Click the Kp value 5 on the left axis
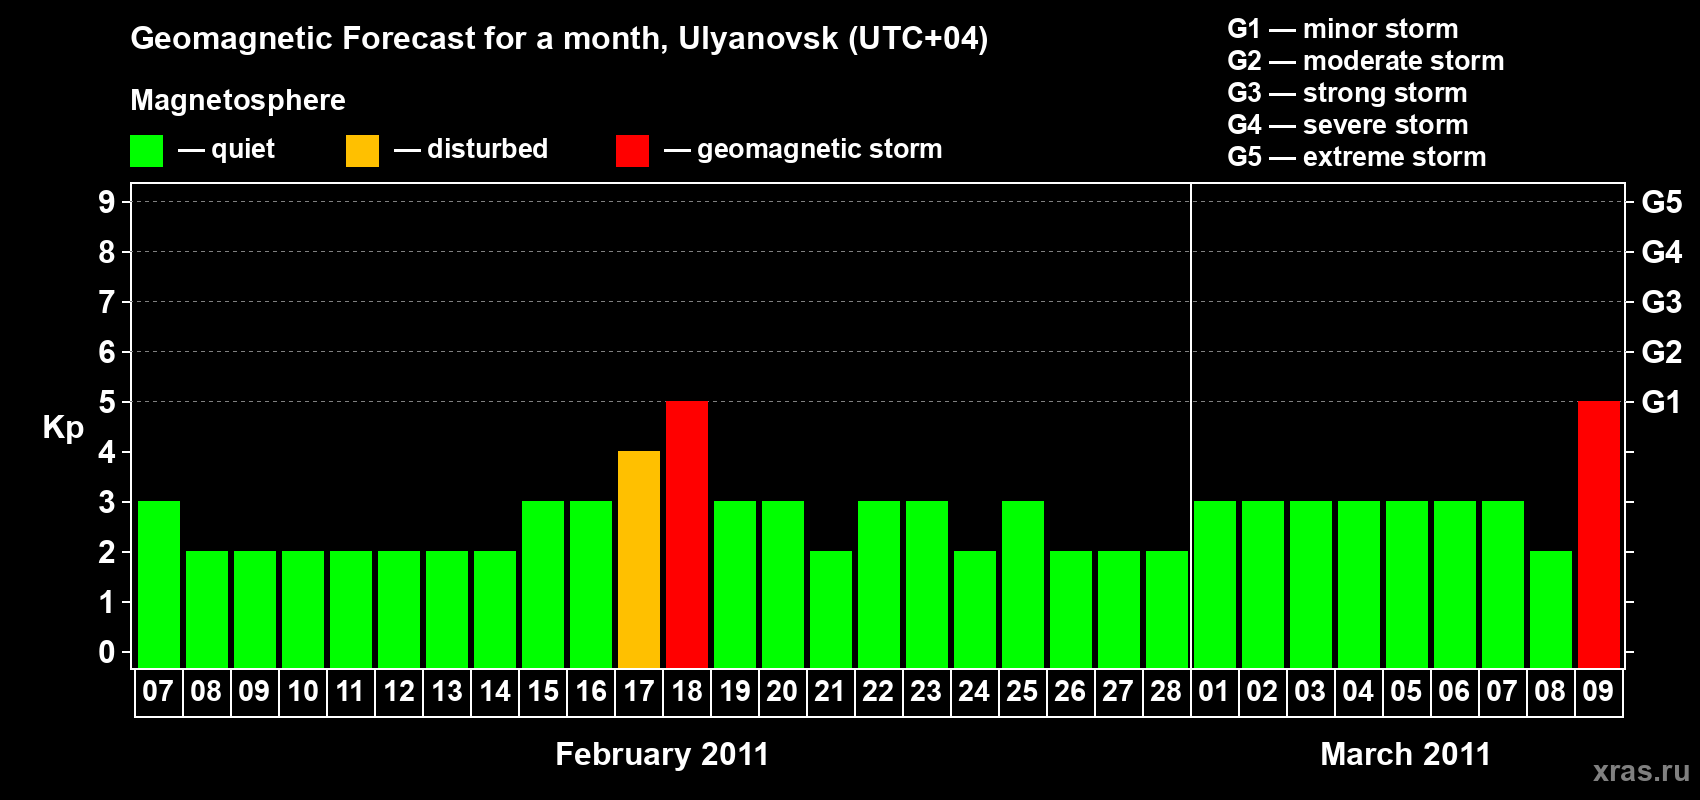Screen dimensions: 1700x800 click(x=107, y=402)
